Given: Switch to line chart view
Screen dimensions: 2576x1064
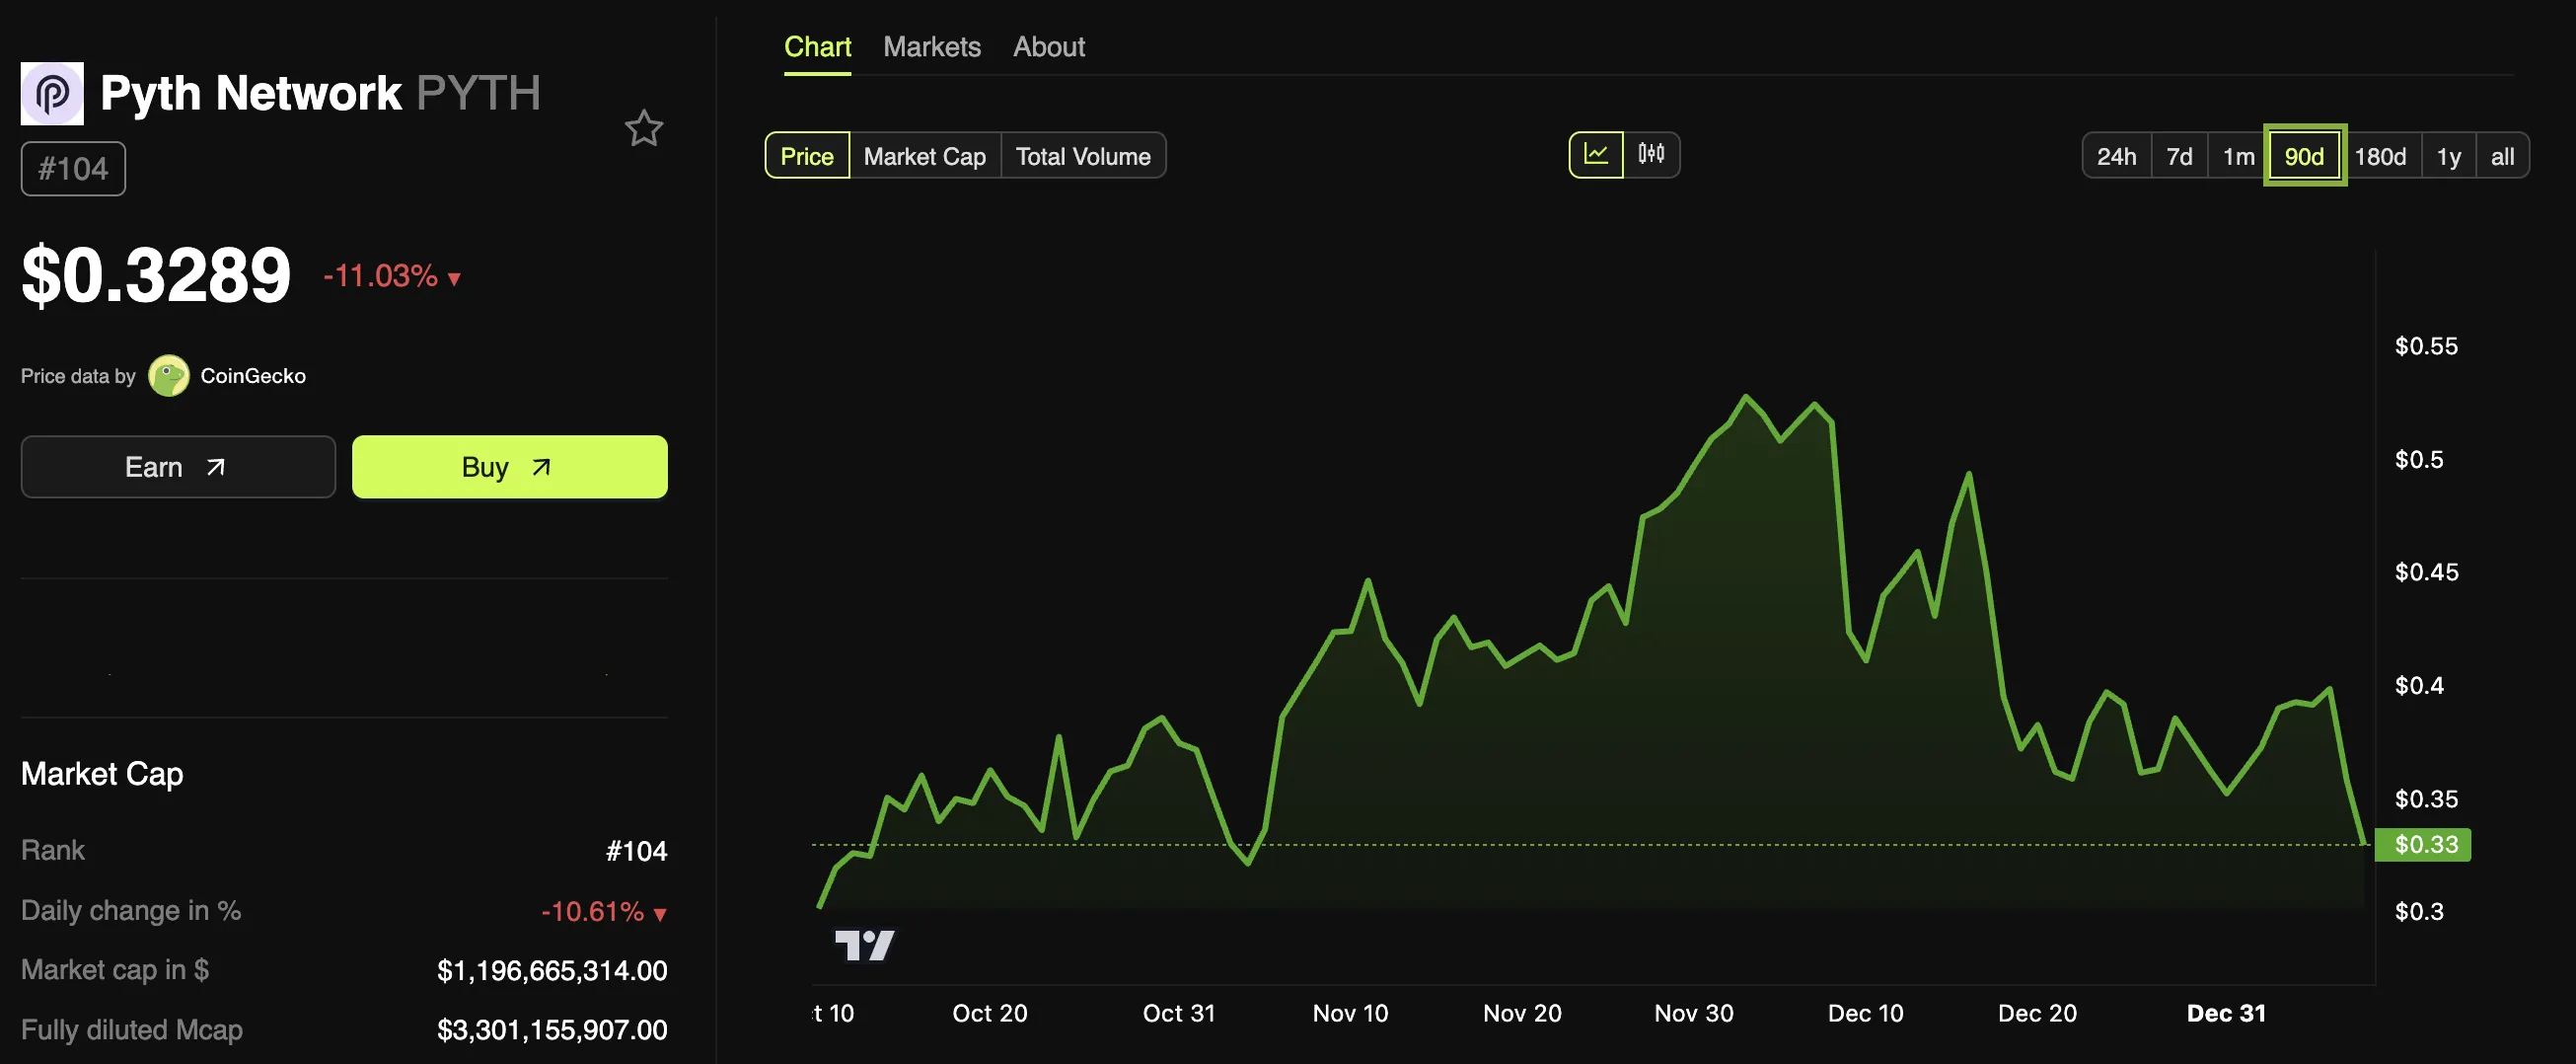Looking at the screenshot, I should click(x=1596, y=155).
